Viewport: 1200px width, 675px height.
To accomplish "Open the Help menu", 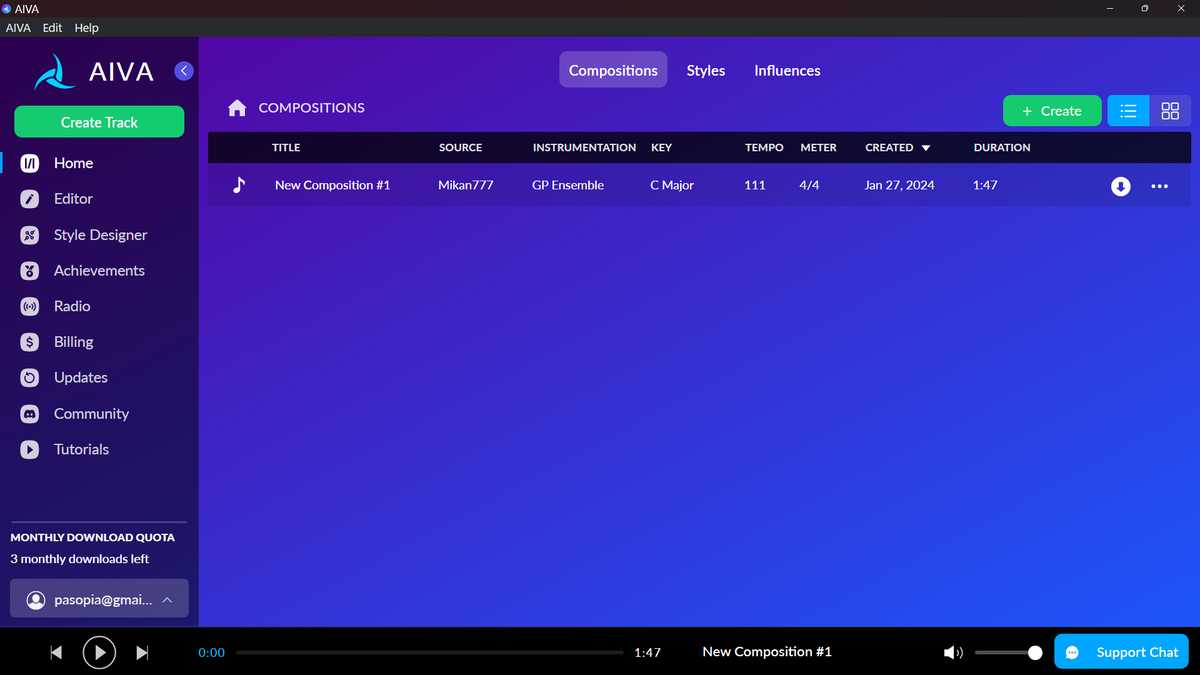I will pos(86,28).
